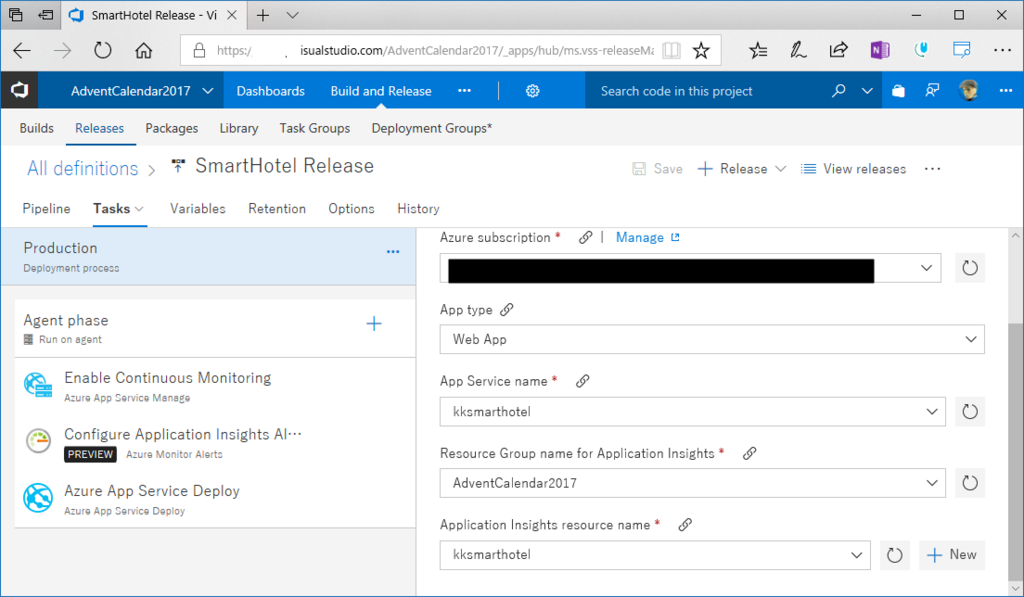Open Build and Release menu
Viewport: 1024px width, 597px height.
click(381, 91)
